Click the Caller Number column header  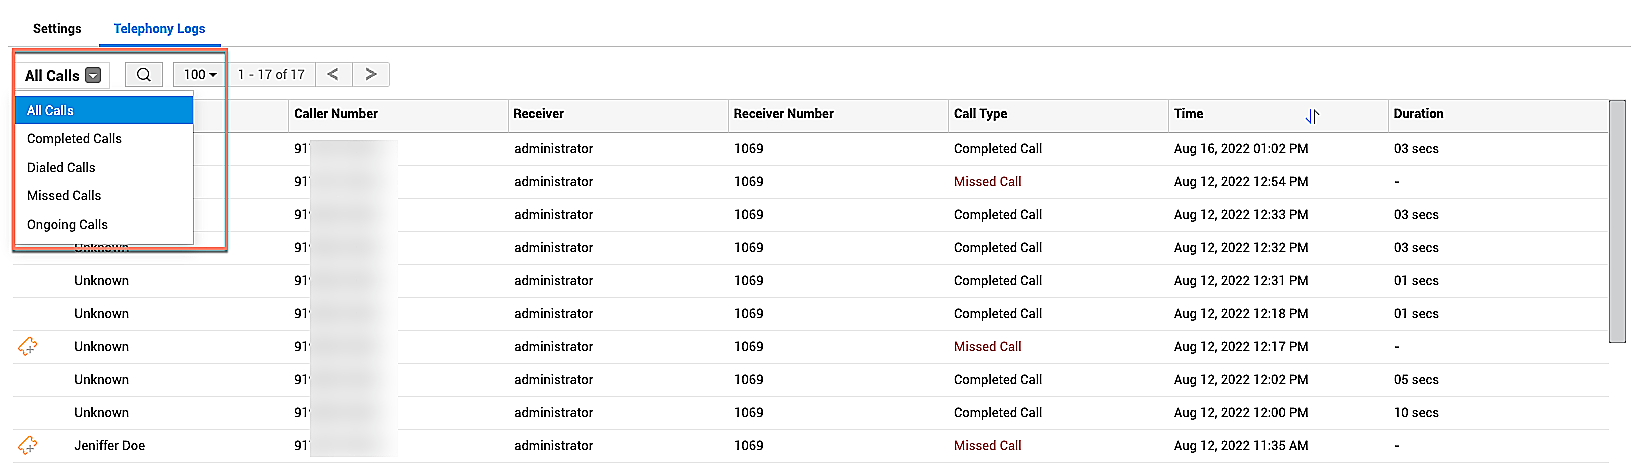(x=336, y=114)
